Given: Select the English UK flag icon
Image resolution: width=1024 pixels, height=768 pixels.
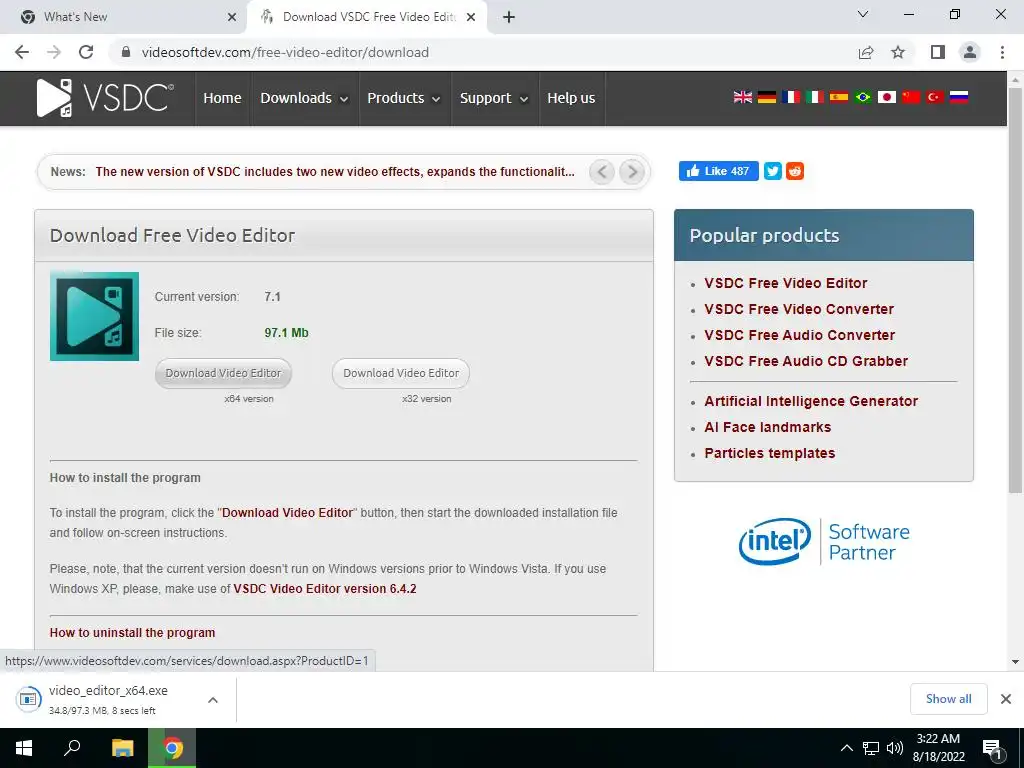Looking at the screenshot, I should 743,97.
